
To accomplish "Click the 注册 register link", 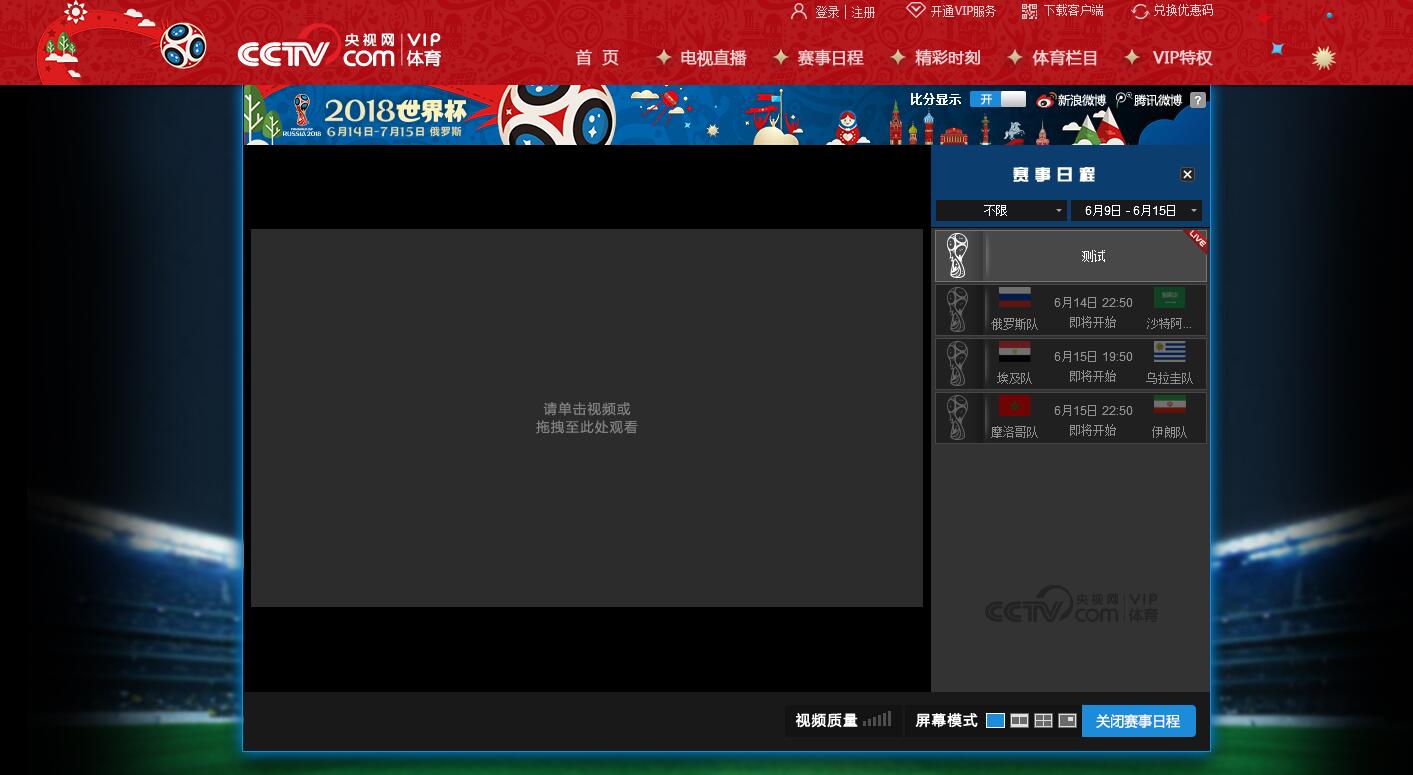I will (863, 12).
